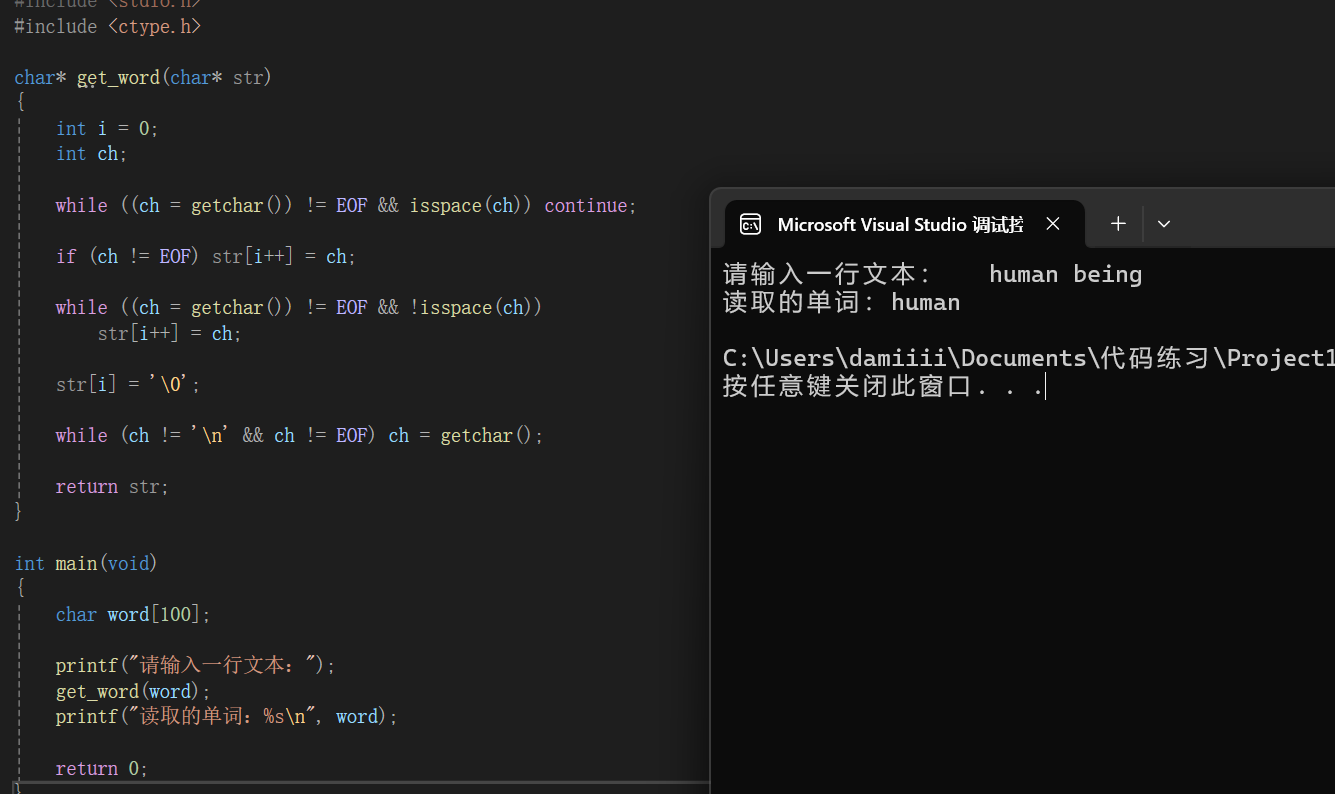
Task: Click the indentation guide inside get_word's body
Action: [19, 300]
